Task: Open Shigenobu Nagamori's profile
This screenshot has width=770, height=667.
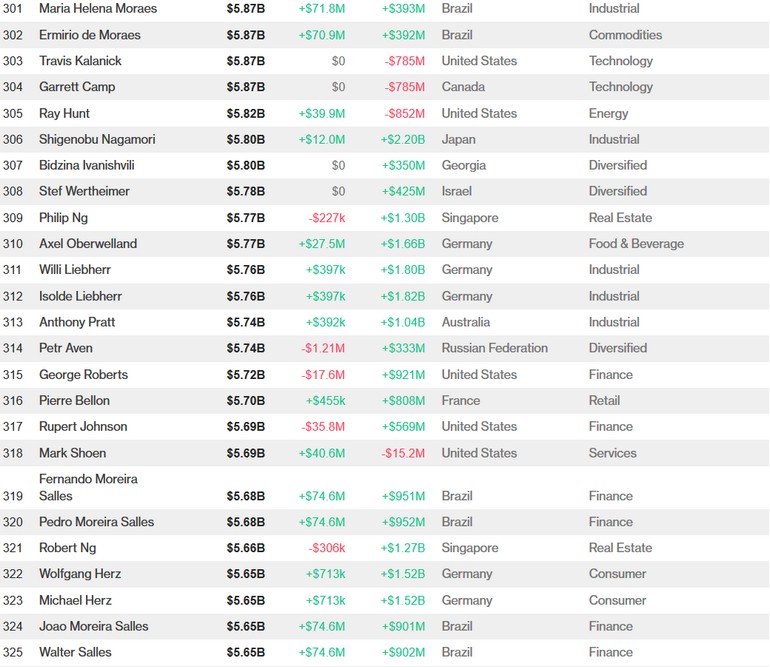Action: [x=97, y=139]
